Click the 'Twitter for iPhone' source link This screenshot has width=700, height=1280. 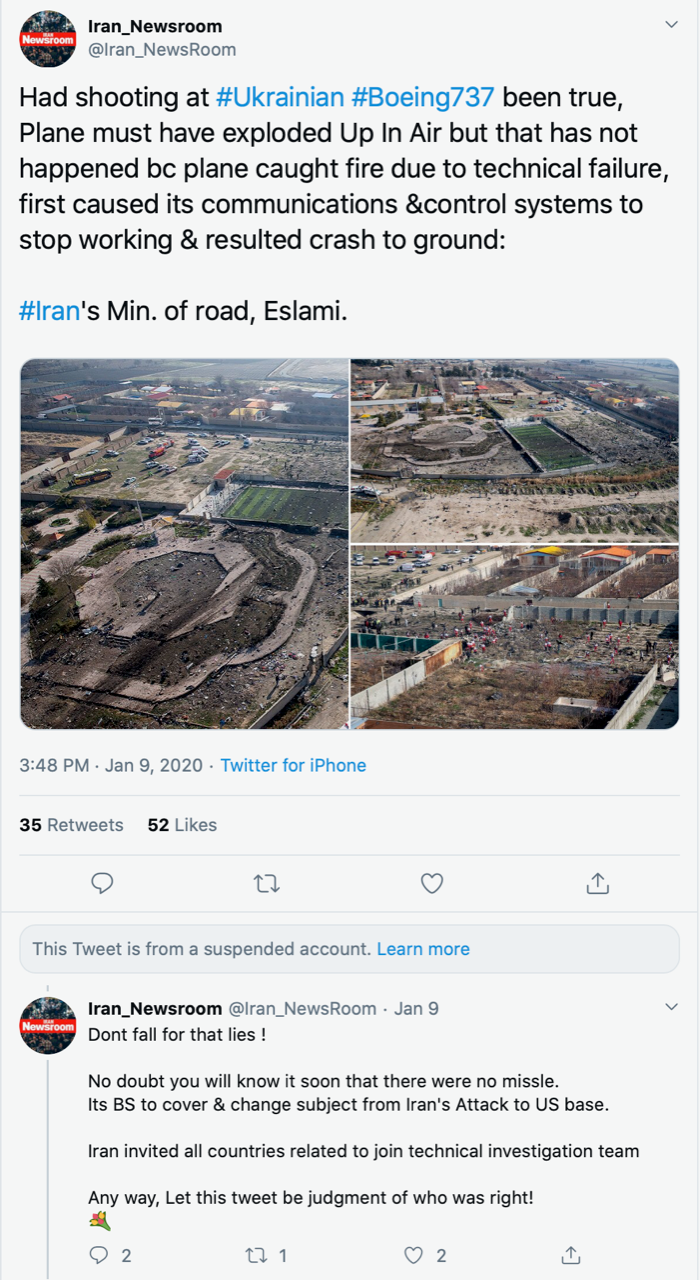click(x=293, y=765)
